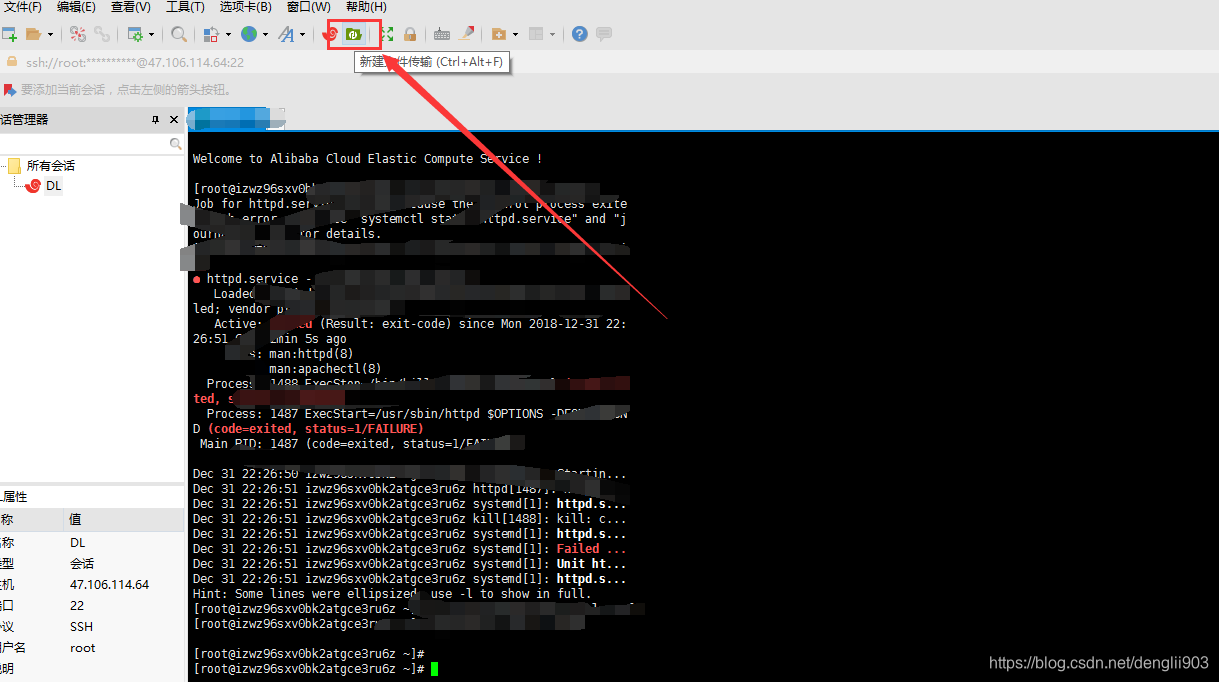Screen dimensions: 1219x682
Task: Open the keyboard key mapping icon
Action: click(442, 34)
